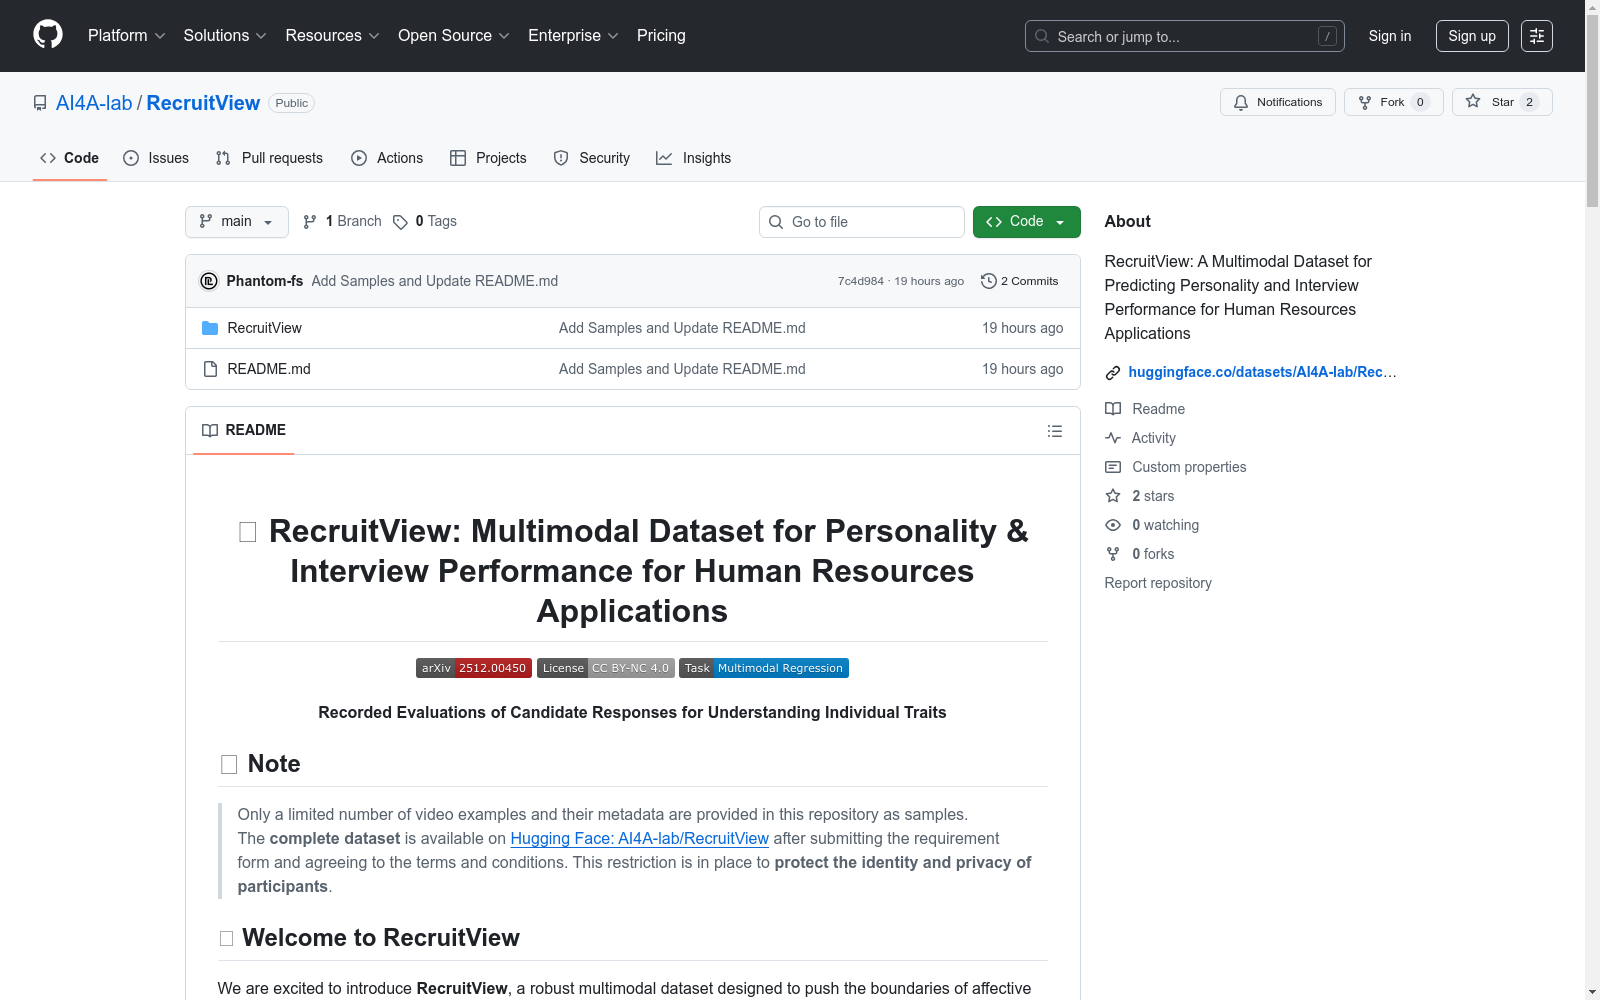Click the License CC BY-NC 4.0 badge
This screenshot has width=1600, height=1000.
pyautogui.click(x=606, y=668)
